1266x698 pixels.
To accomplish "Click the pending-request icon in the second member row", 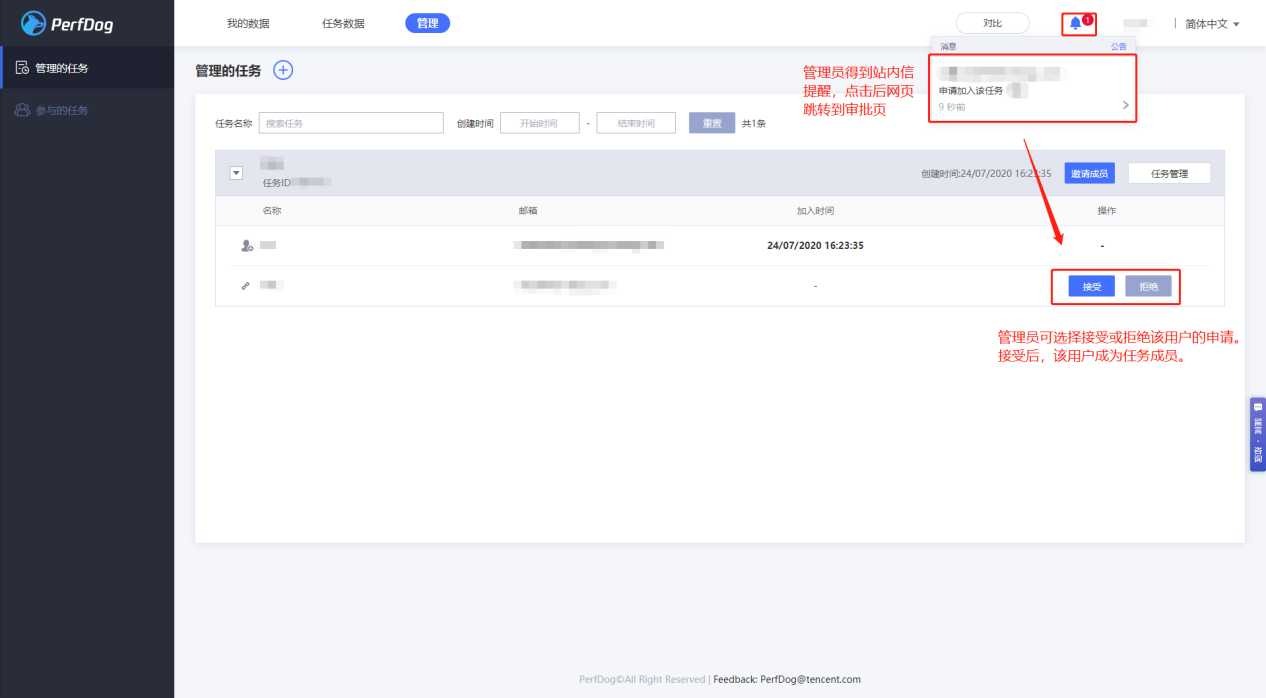I will pos(246,286).
